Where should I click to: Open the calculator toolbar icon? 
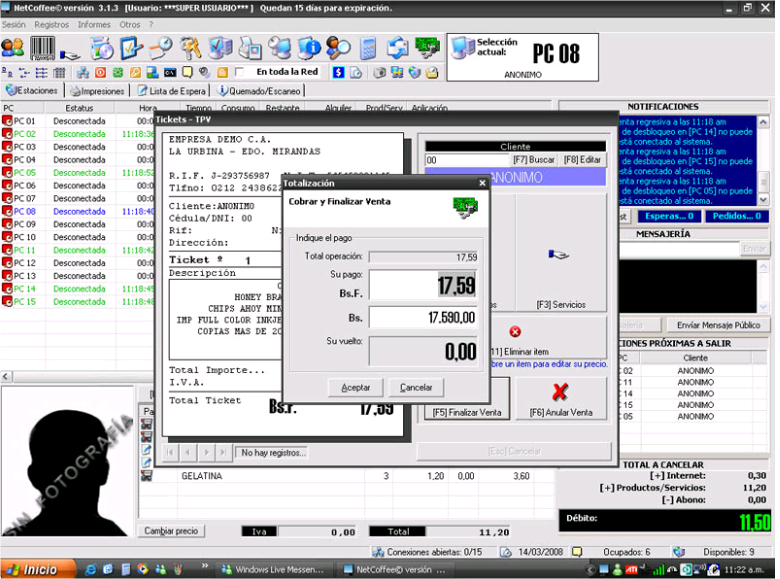(x=368, y=48)
